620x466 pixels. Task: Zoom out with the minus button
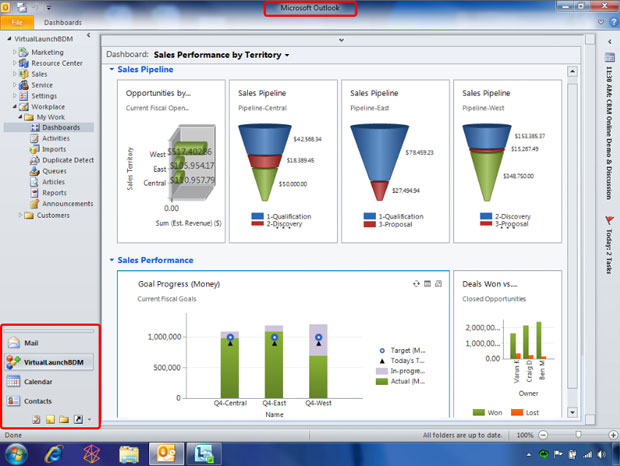tap(544, 435)
